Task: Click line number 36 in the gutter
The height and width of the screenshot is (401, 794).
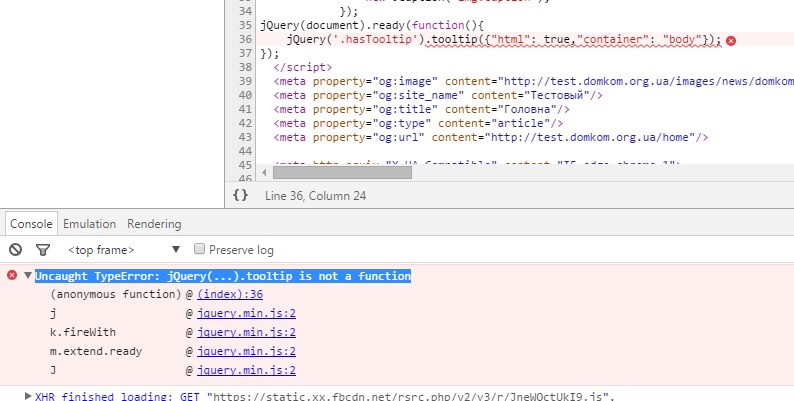Action: coord(245,39)
